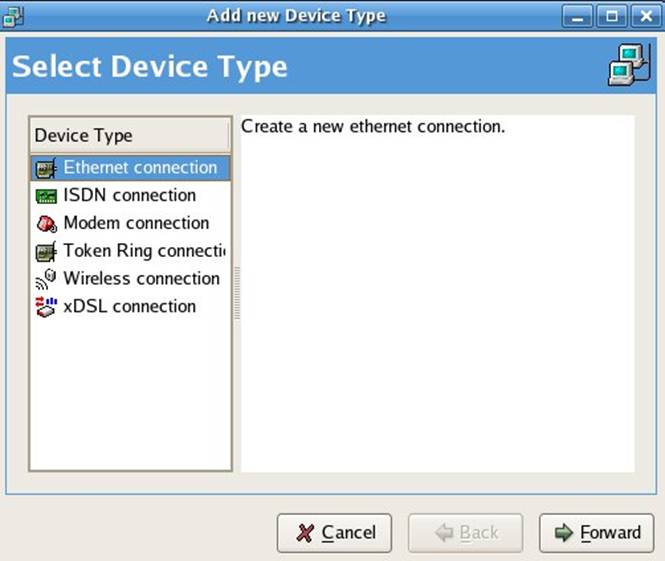Pick the Token Ring connection entry
This screenshot has height=561, width=665.
[x=143, y=251]
